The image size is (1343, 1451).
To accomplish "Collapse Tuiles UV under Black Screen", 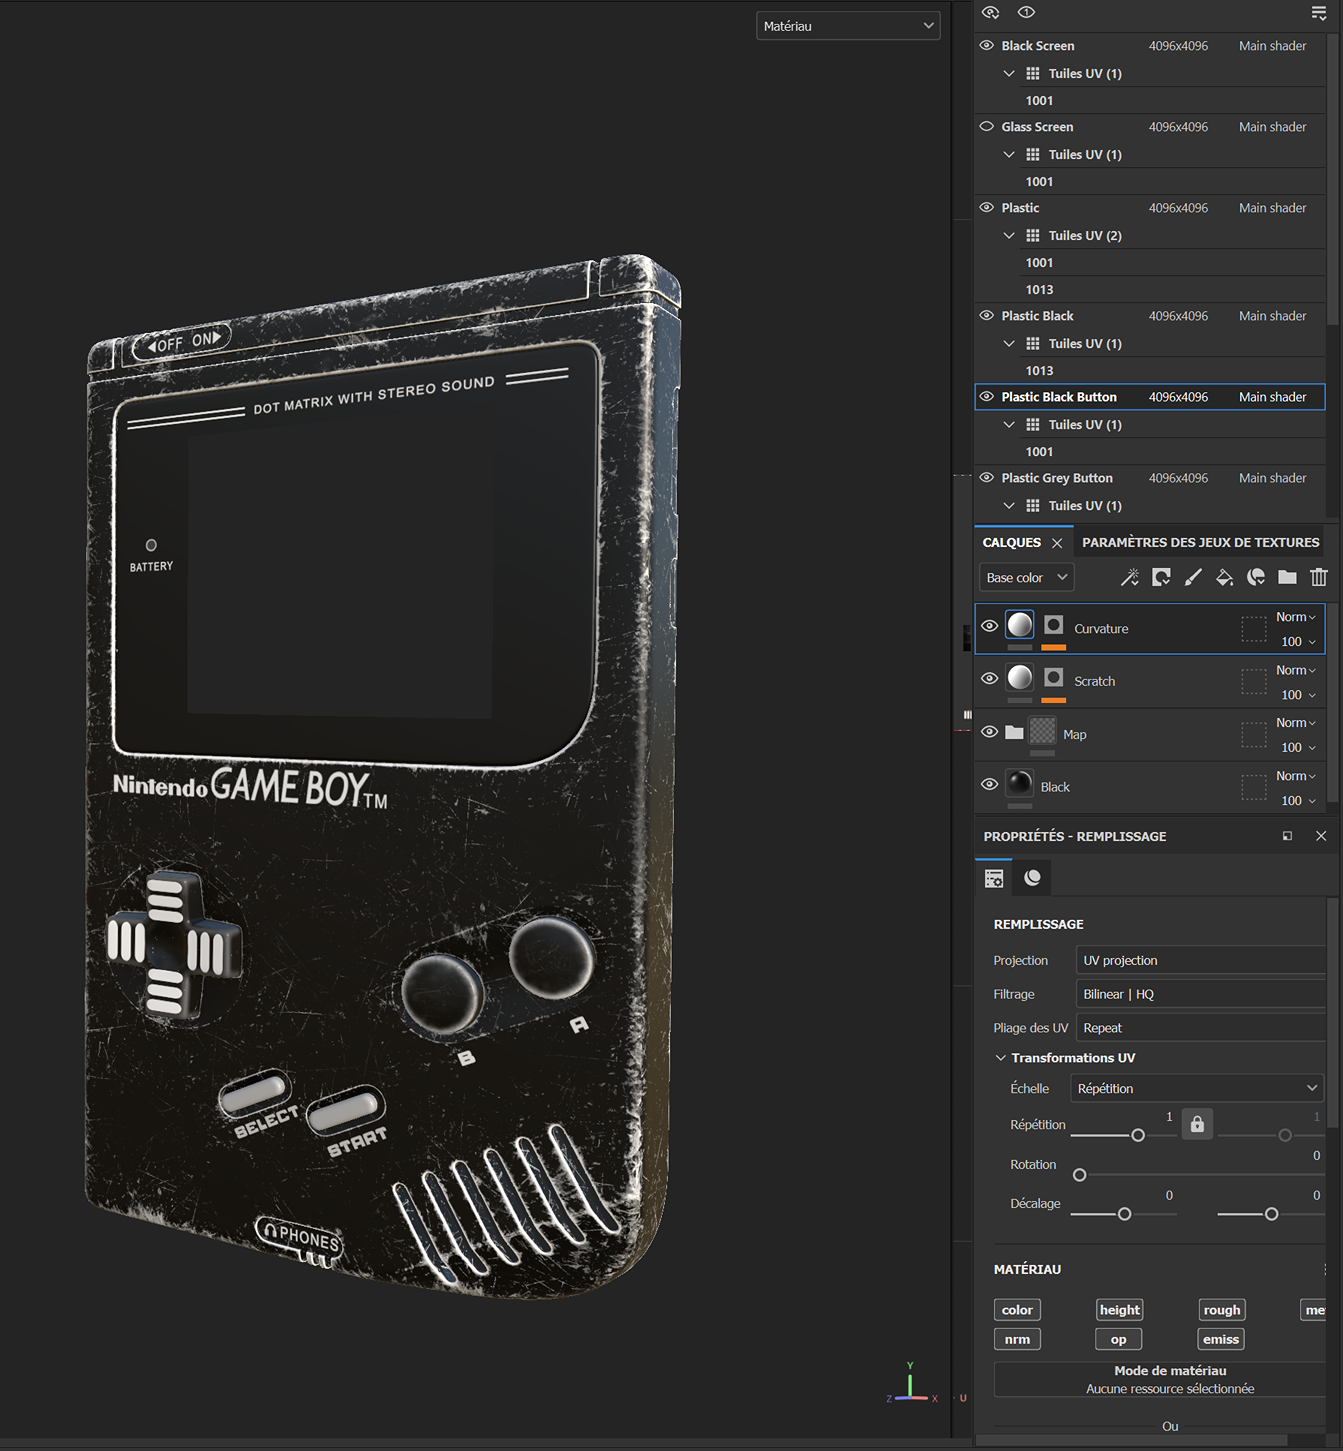I will 1009,73.
